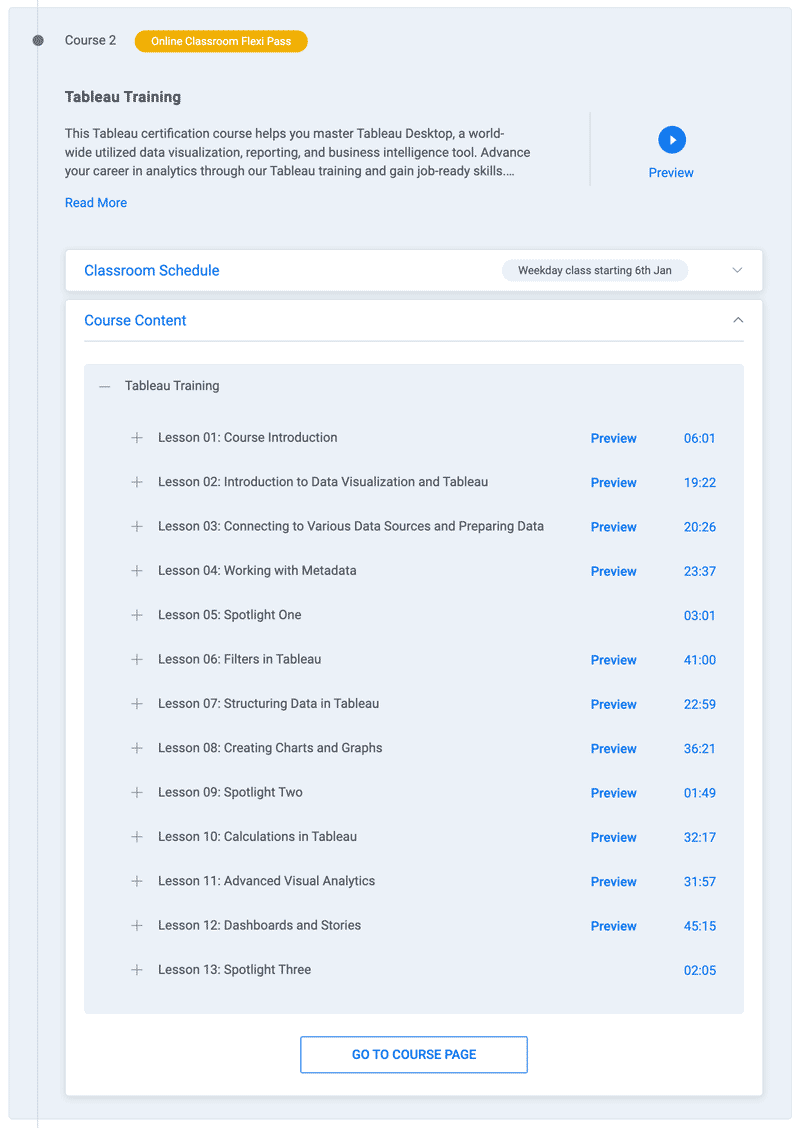
Task: Play the Tableau Training preview video
Action: [x=672, y=140]
